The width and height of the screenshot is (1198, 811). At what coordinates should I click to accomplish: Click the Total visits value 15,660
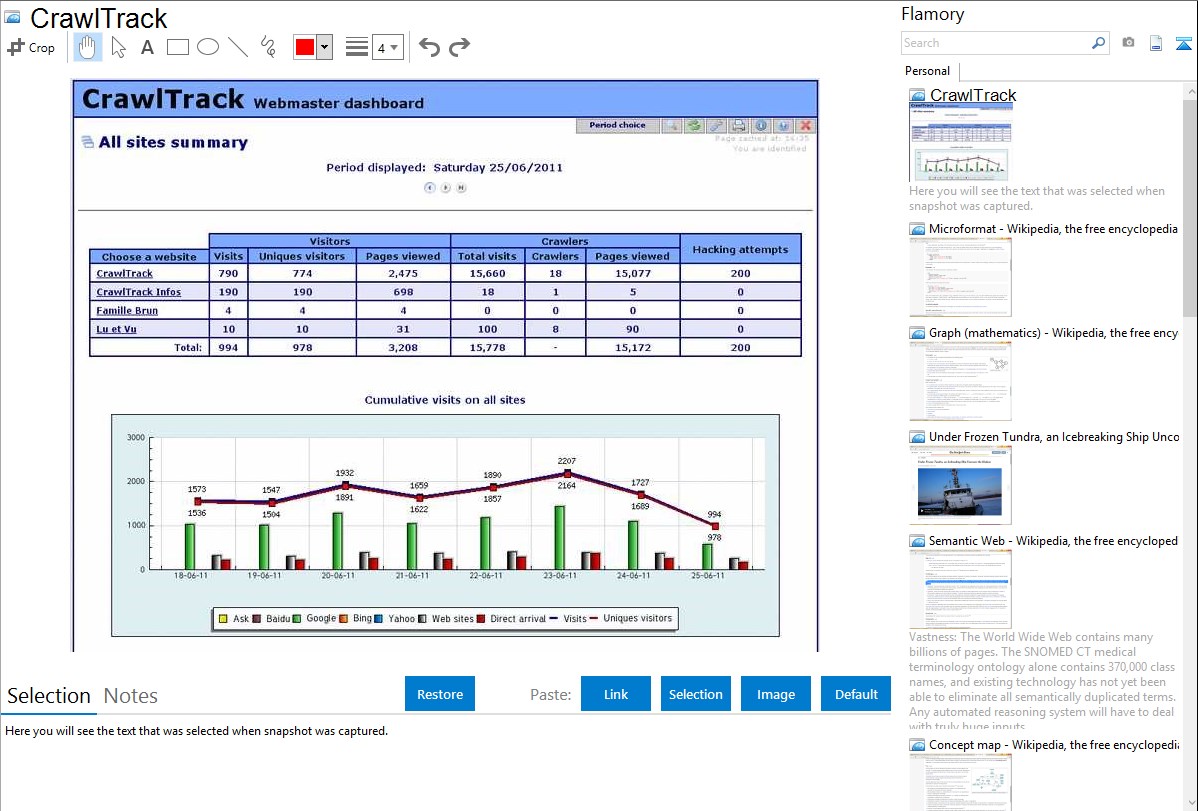pyautogui.click(x=487, y=274)
